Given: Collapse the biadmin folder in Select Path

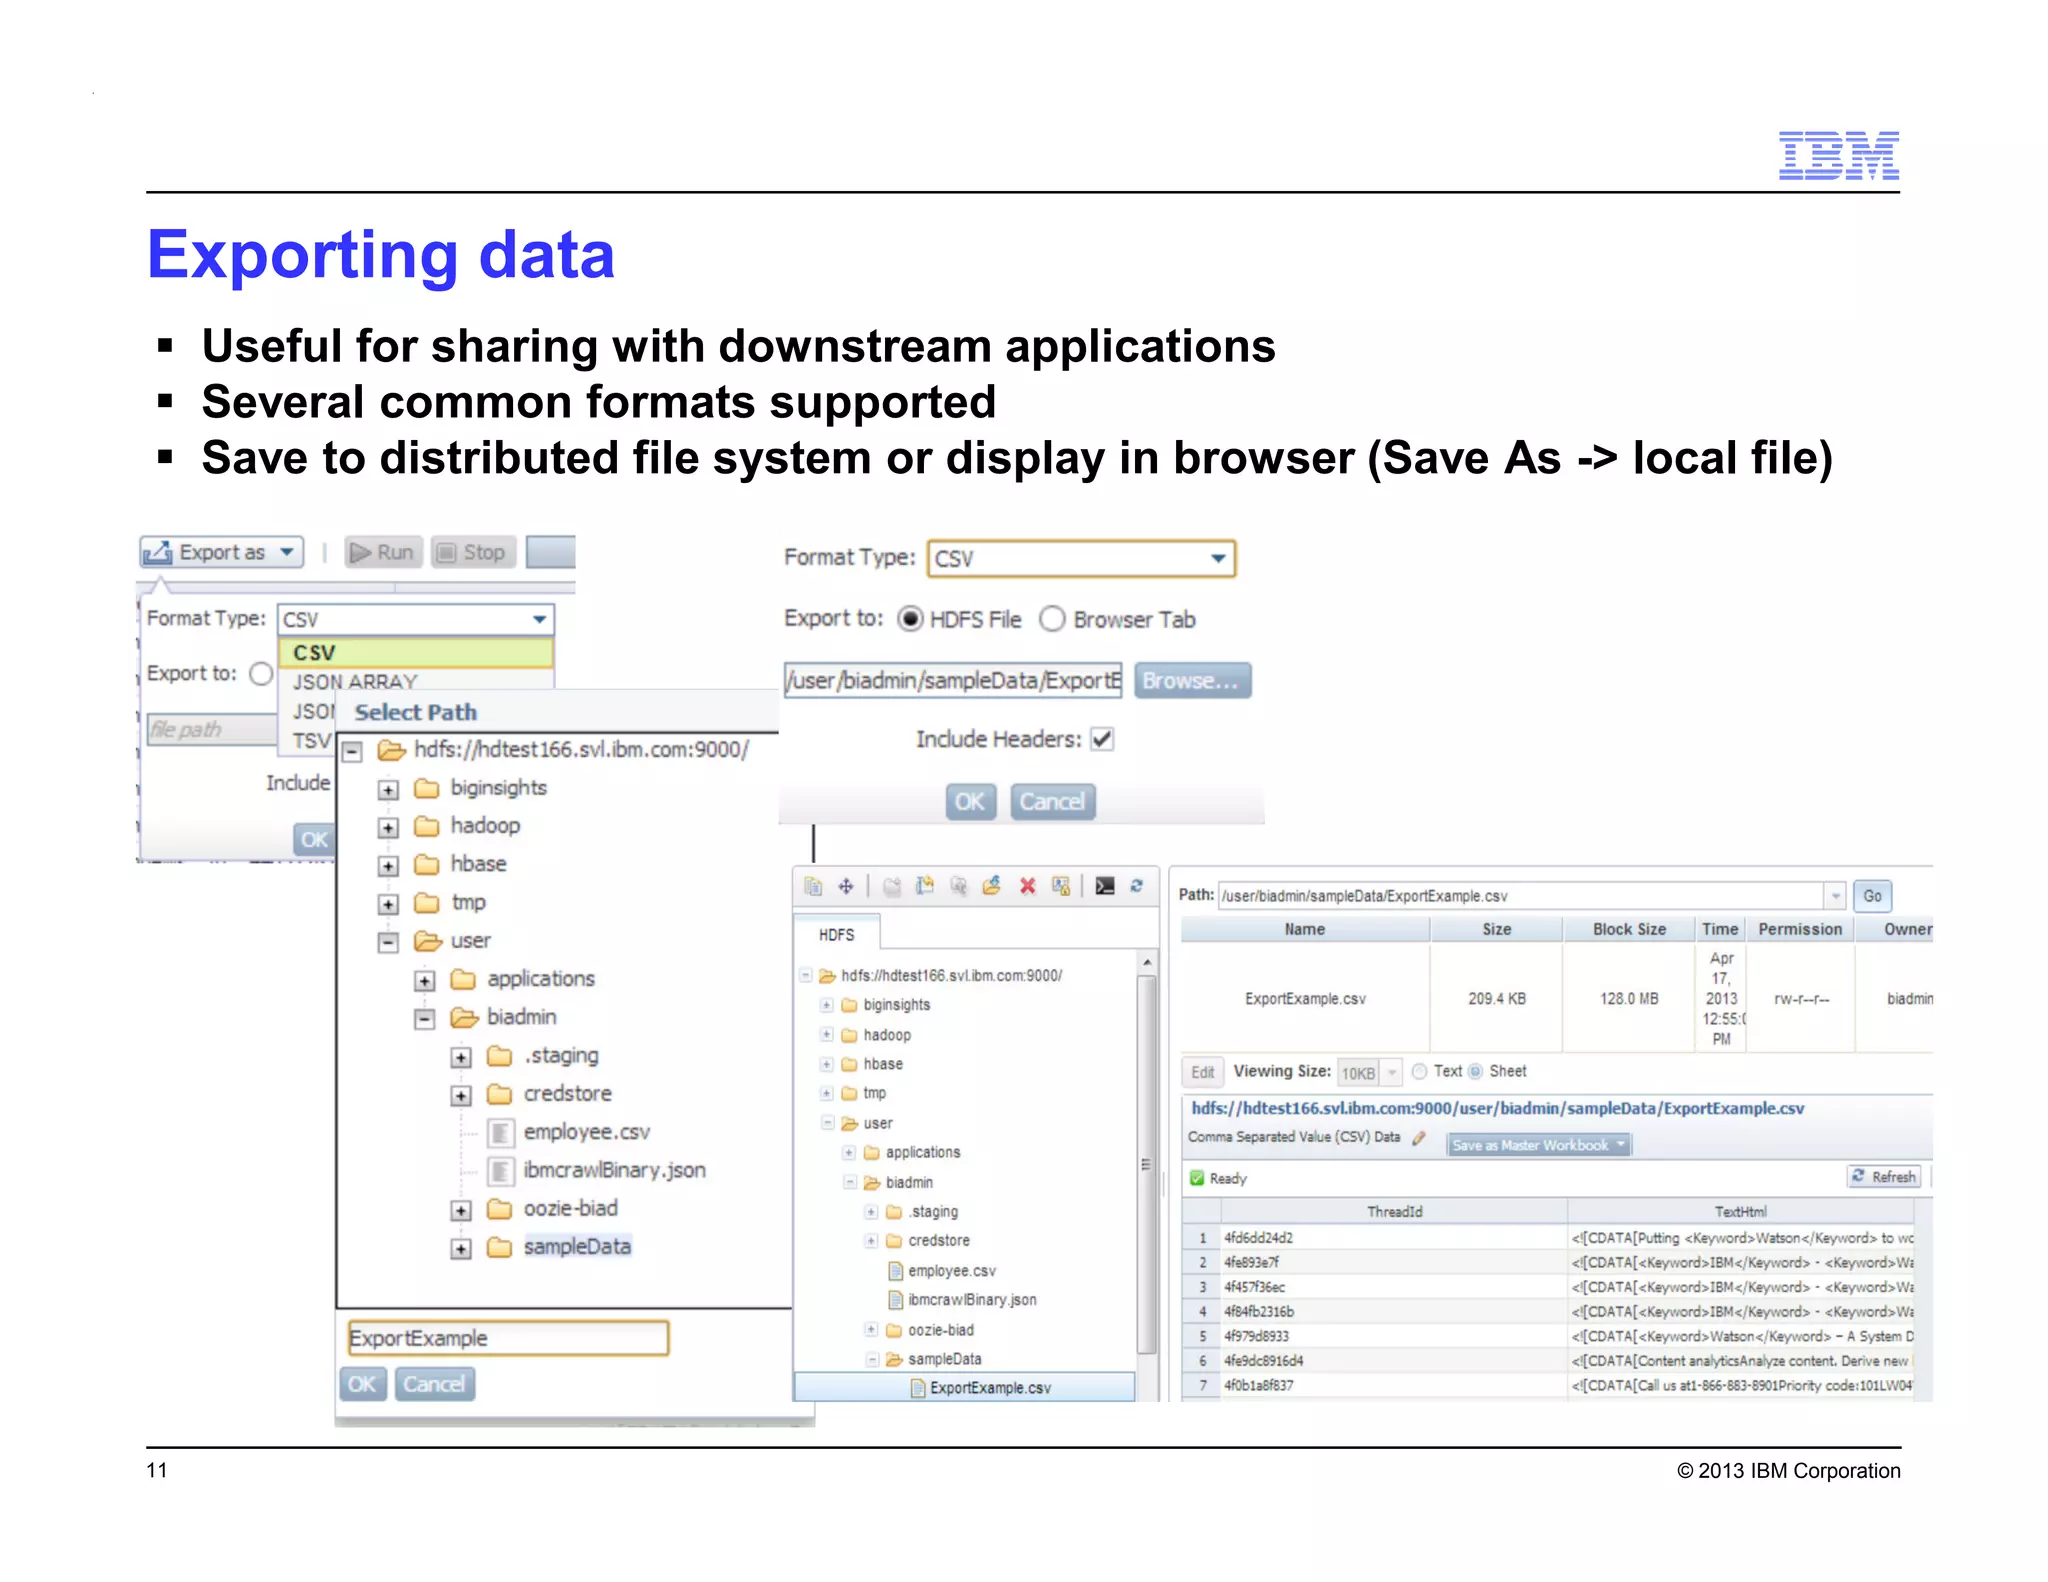Looking at the screenshot, I should [x=425, y=1019].
